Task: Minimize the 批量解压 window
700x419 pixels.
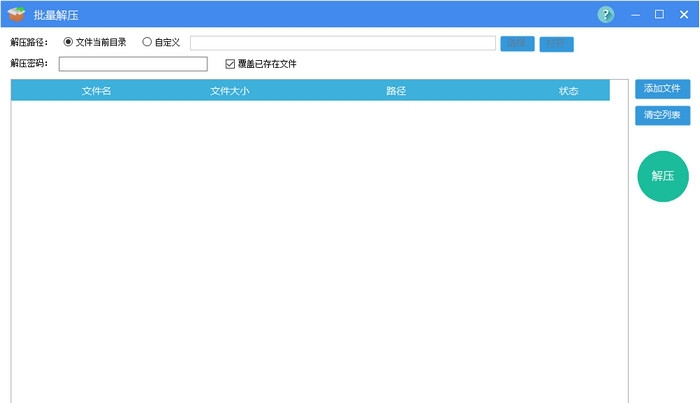Action: [x=636, y=14]
